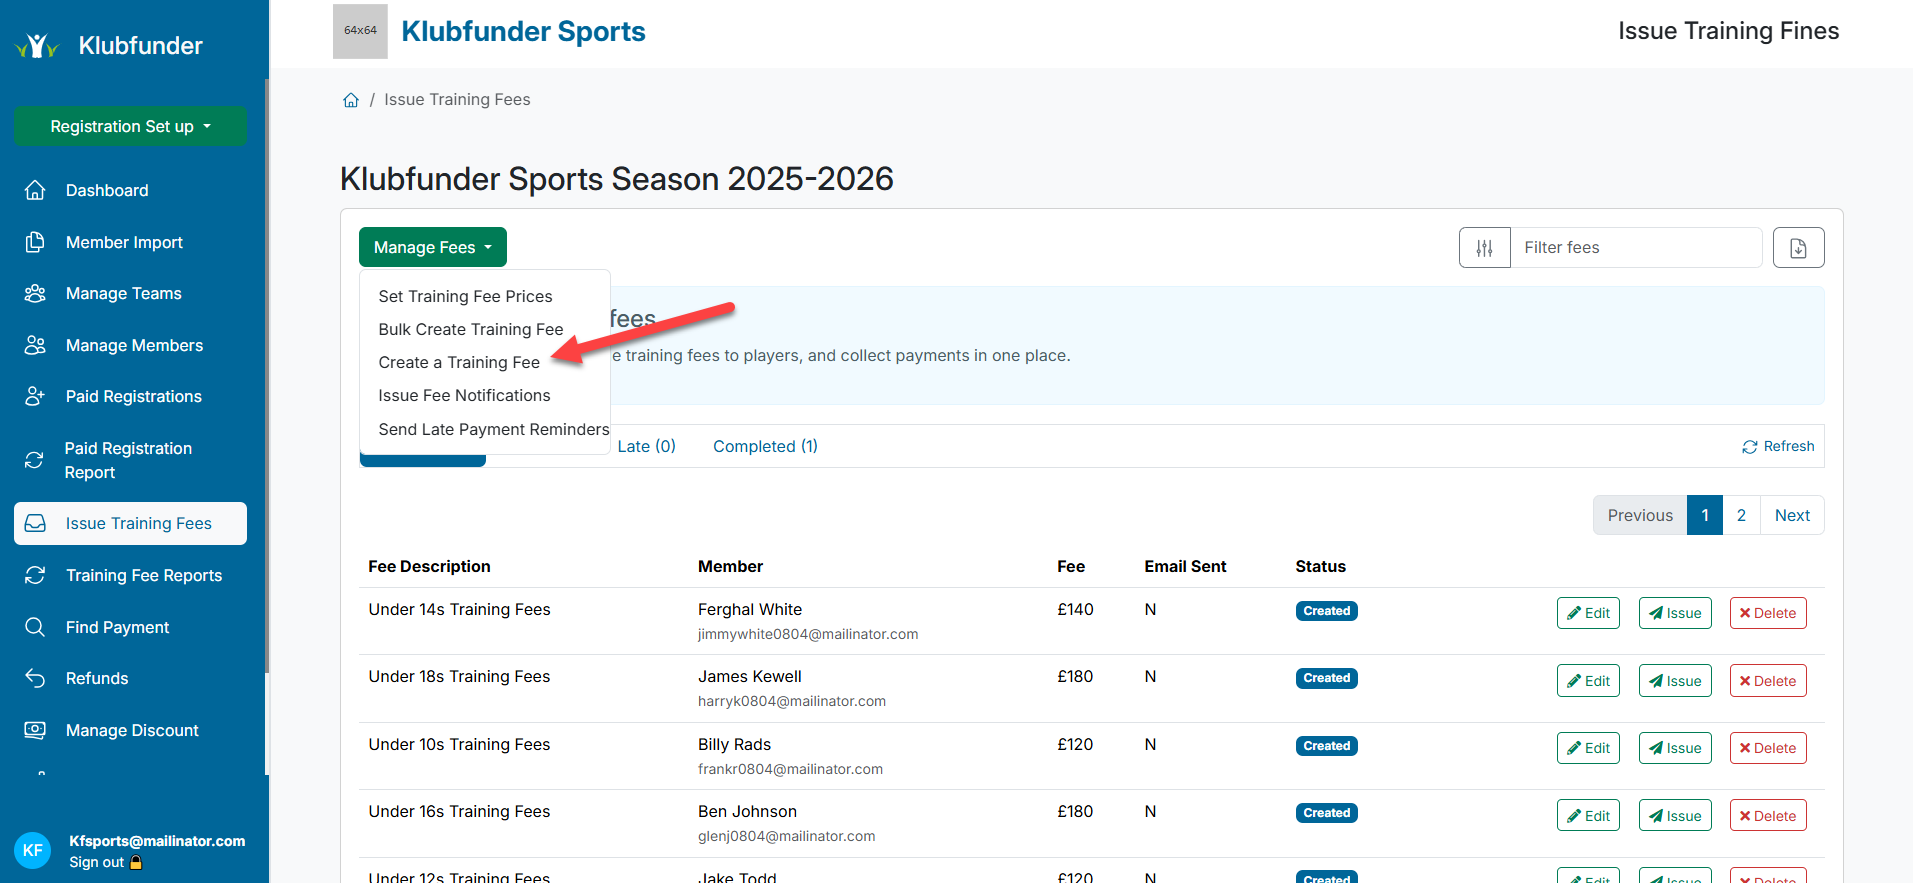Choose Bulk Create Training Fee
Image resolution: width=1913 pixels, height=883 pixels.
470,329
